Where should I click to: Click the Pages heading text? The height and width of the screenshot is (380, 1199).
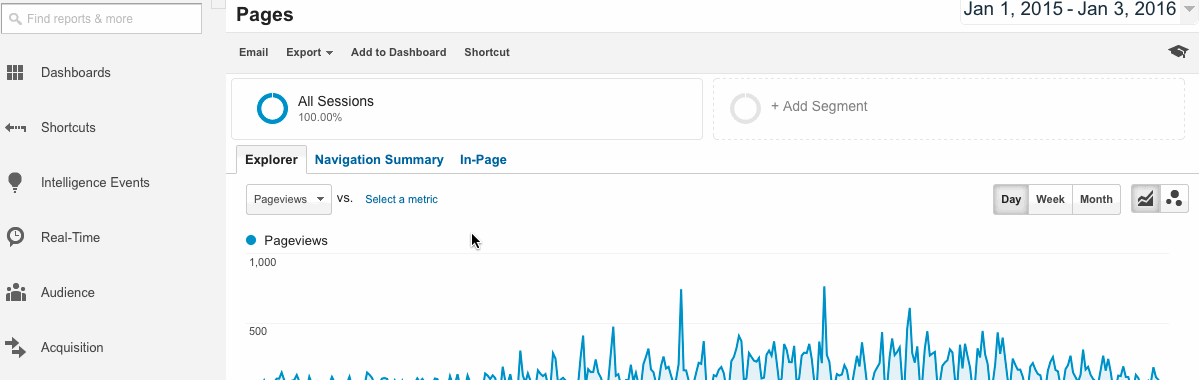pos(265,14)
